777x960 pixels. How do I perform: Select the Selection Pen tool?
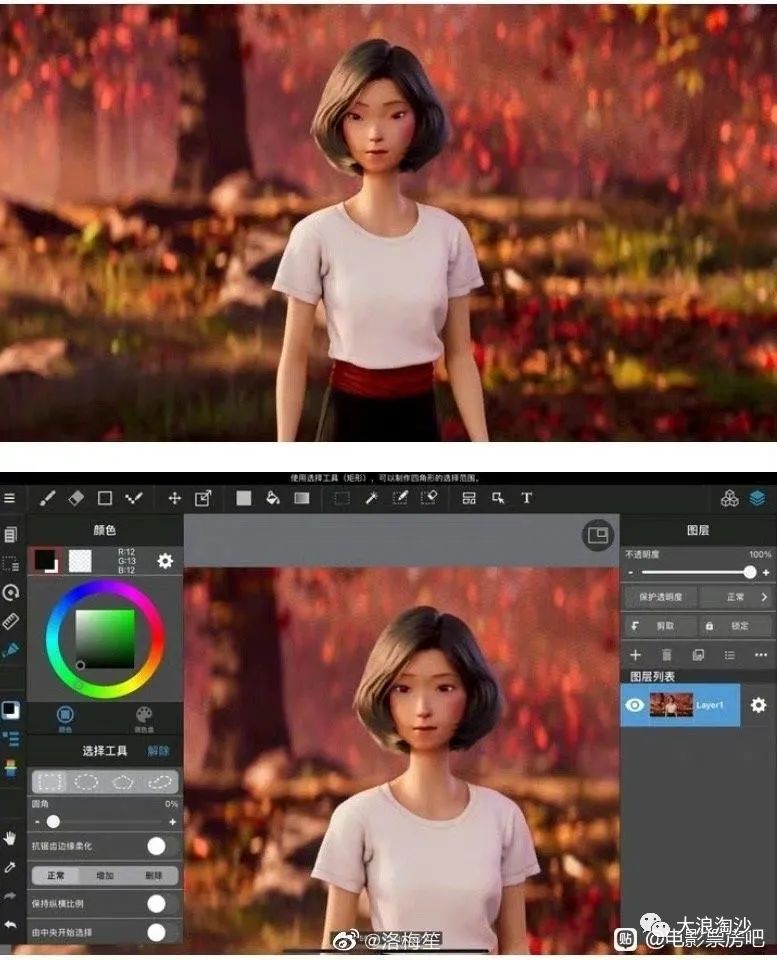(x=400, y=498)
